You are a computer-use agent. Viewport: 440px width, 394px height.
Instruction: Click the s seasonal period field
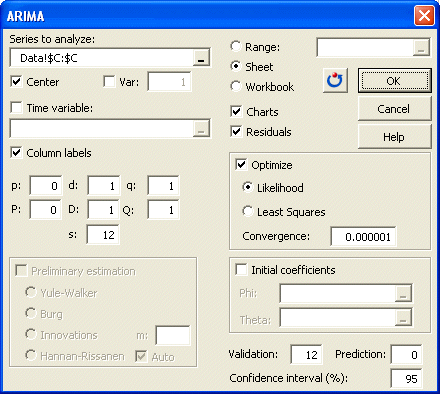pyautogui.click(x=103, y=235)
